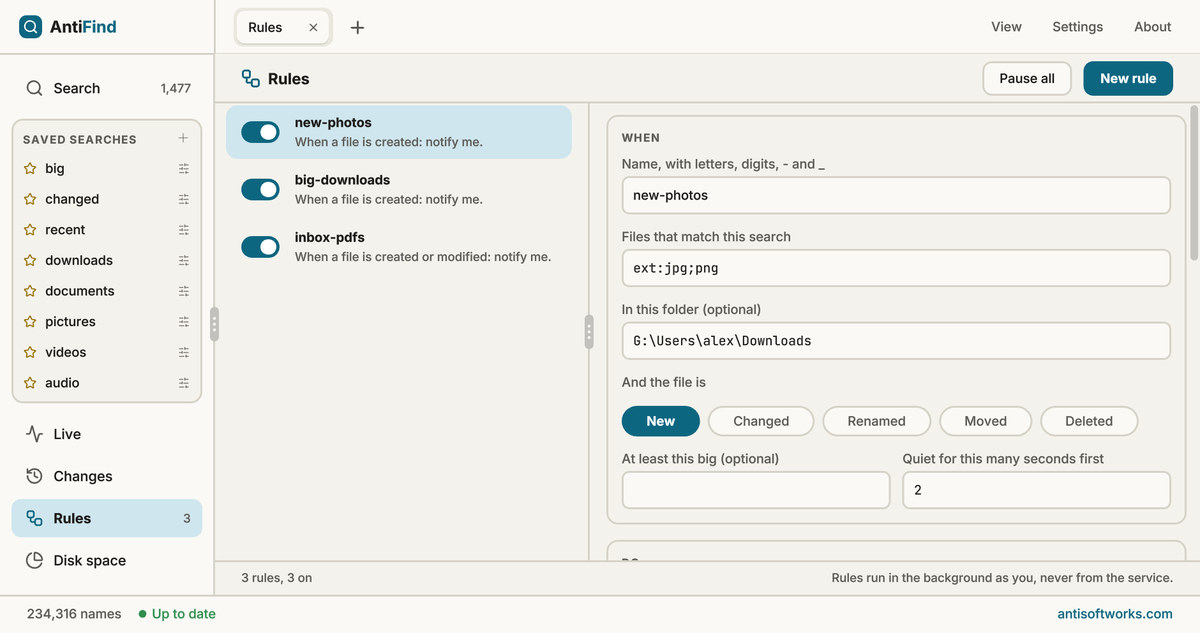Screen dimensions: 1200x633
Task: Open the Rules view in sidebar
Action: 107,518
